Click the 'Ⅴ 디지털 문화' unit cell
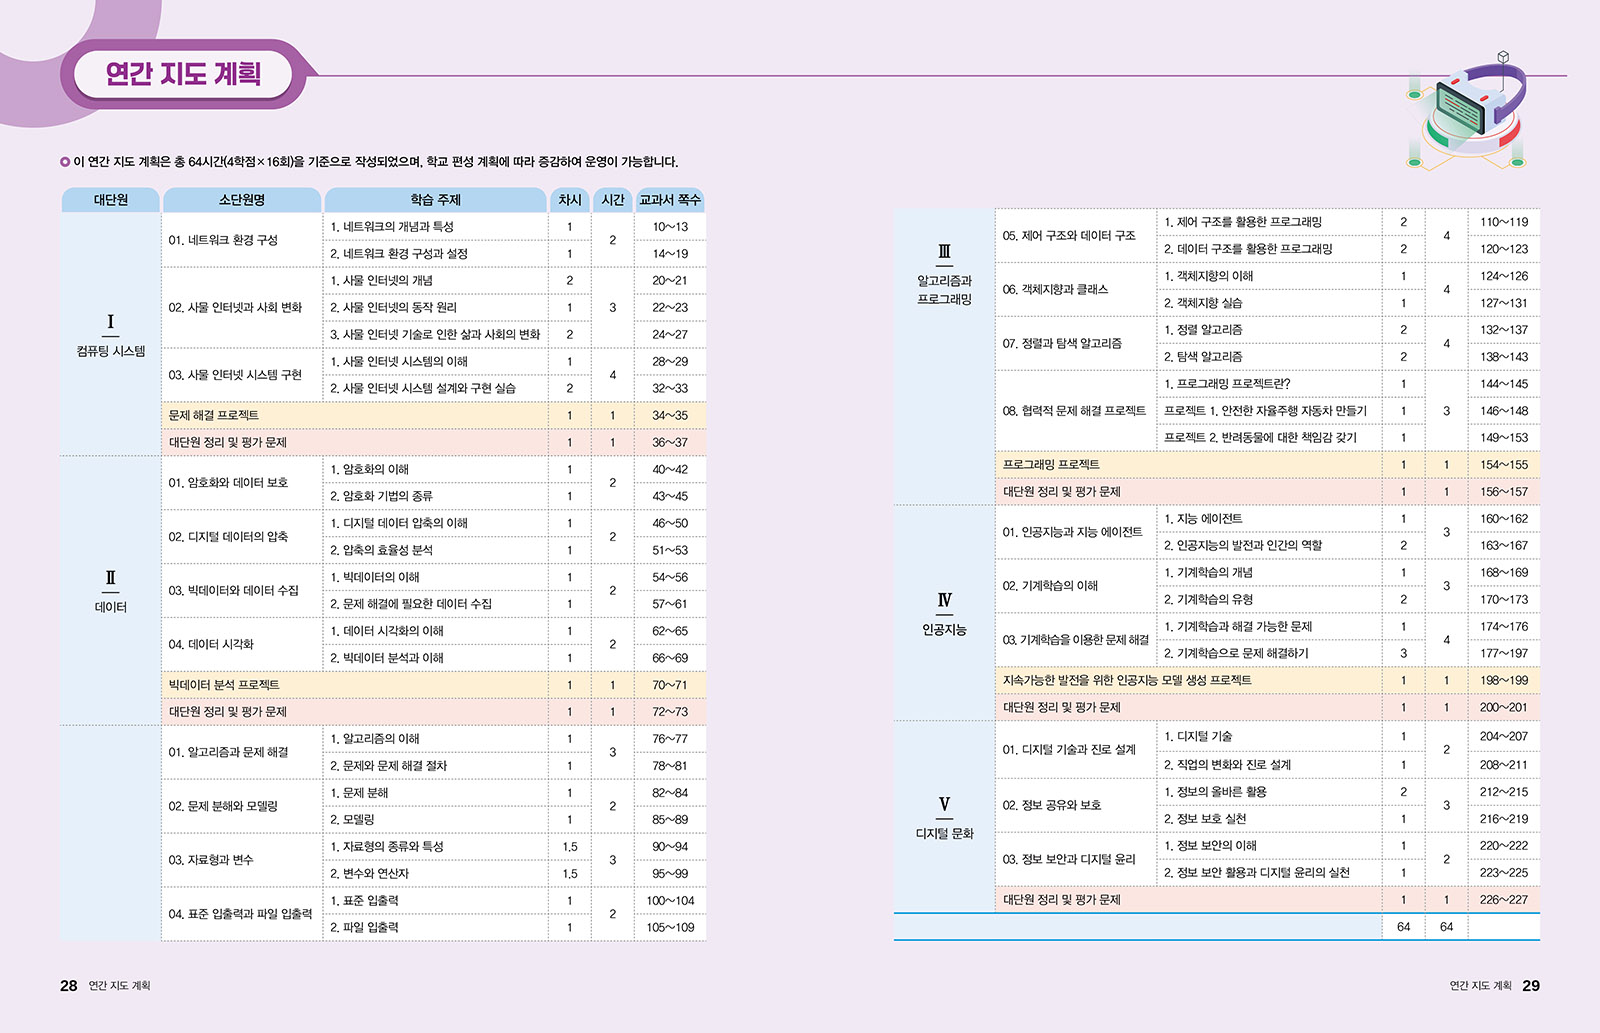This screenshot has width=1600, height=1033. [x=944, y=817]
